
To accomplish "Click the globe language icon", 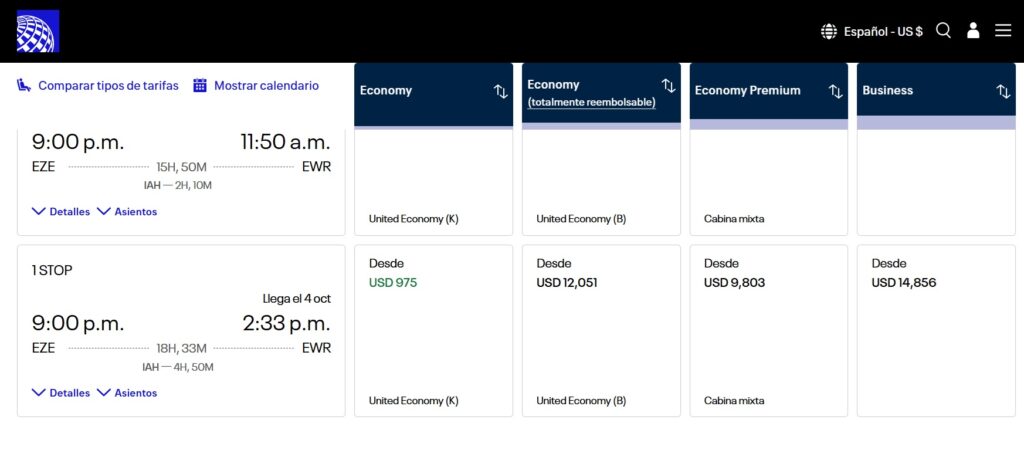I will pyautogui.click(x=829, y=31).
